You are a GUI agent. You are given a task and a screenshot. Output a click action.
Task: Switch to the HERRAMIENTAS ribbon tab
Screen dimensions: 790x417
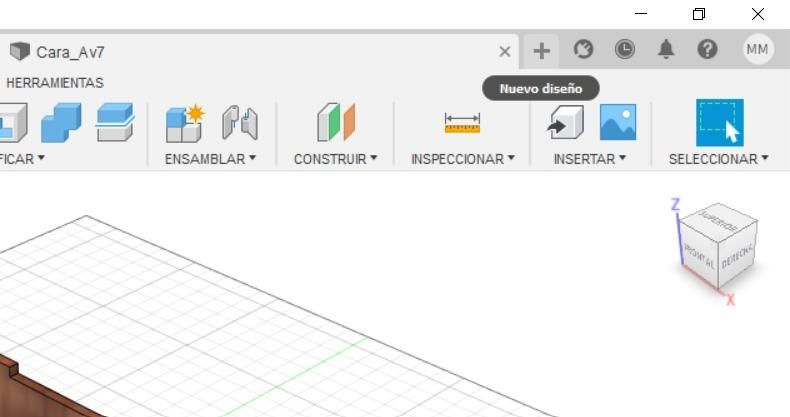coord(54,83)
